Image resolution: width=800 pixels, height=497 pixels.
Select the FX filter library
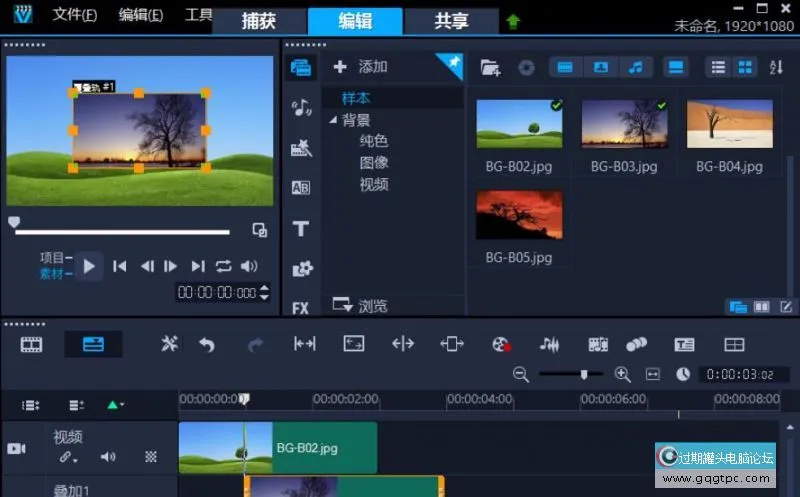(x=300, y=308)
